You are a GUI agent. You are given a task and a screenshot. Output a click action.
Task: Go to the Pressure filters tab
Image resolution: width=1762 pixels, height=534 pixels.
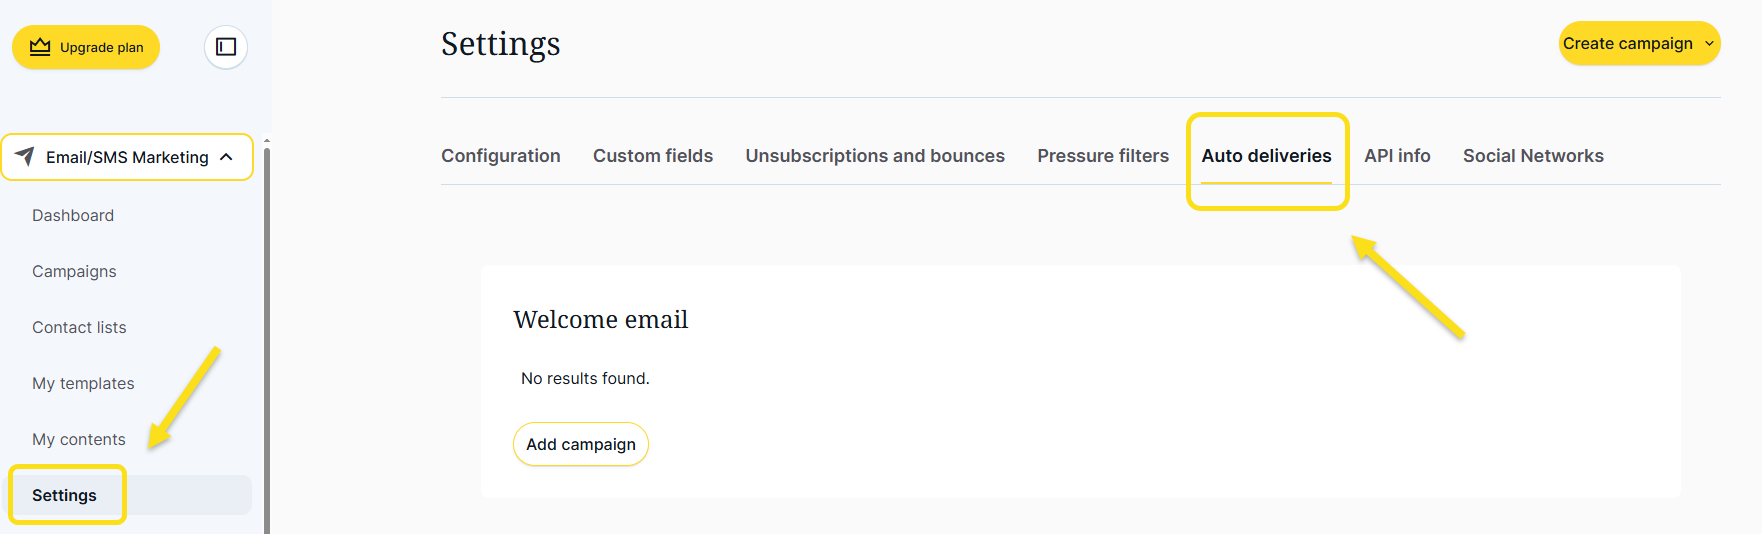pyautogui.click(x=1103, y=156)
